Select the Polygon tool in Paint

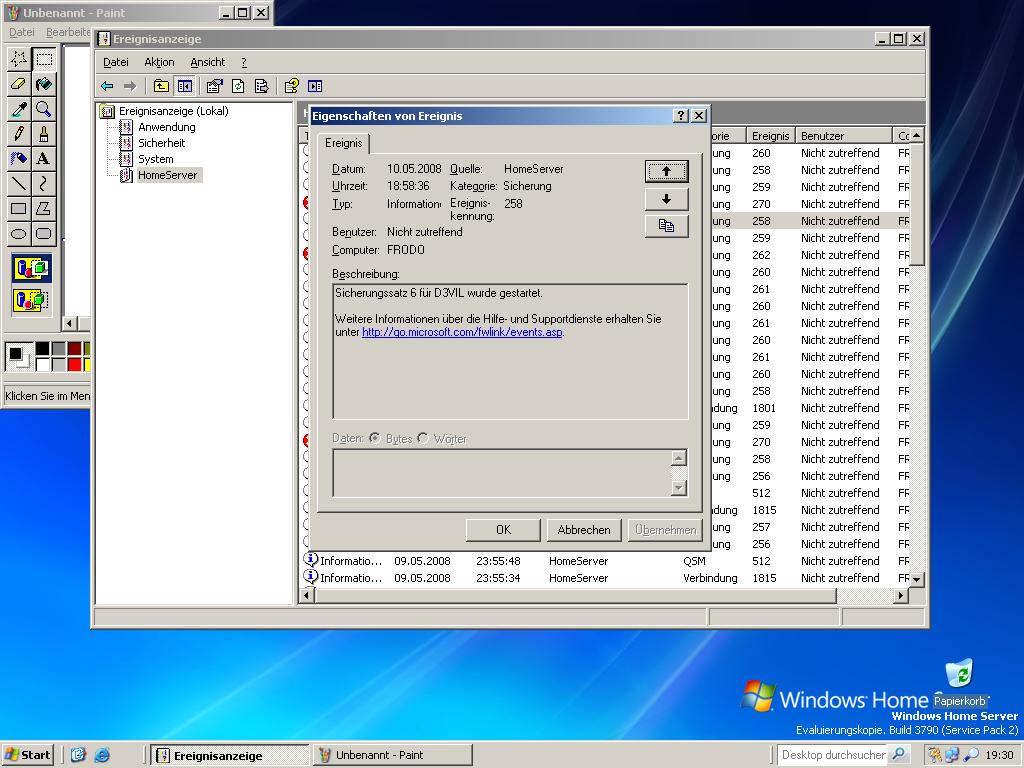pos(44,208)
